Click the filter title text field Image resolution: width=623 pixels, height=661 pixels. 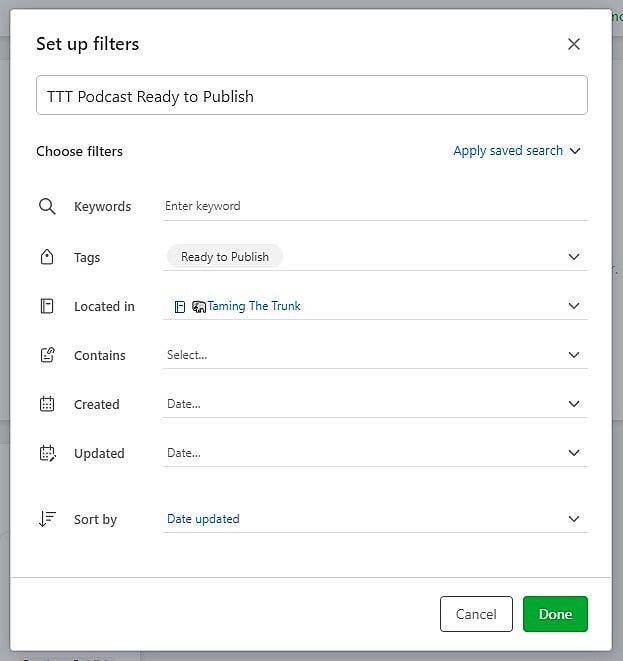(312, 95)
